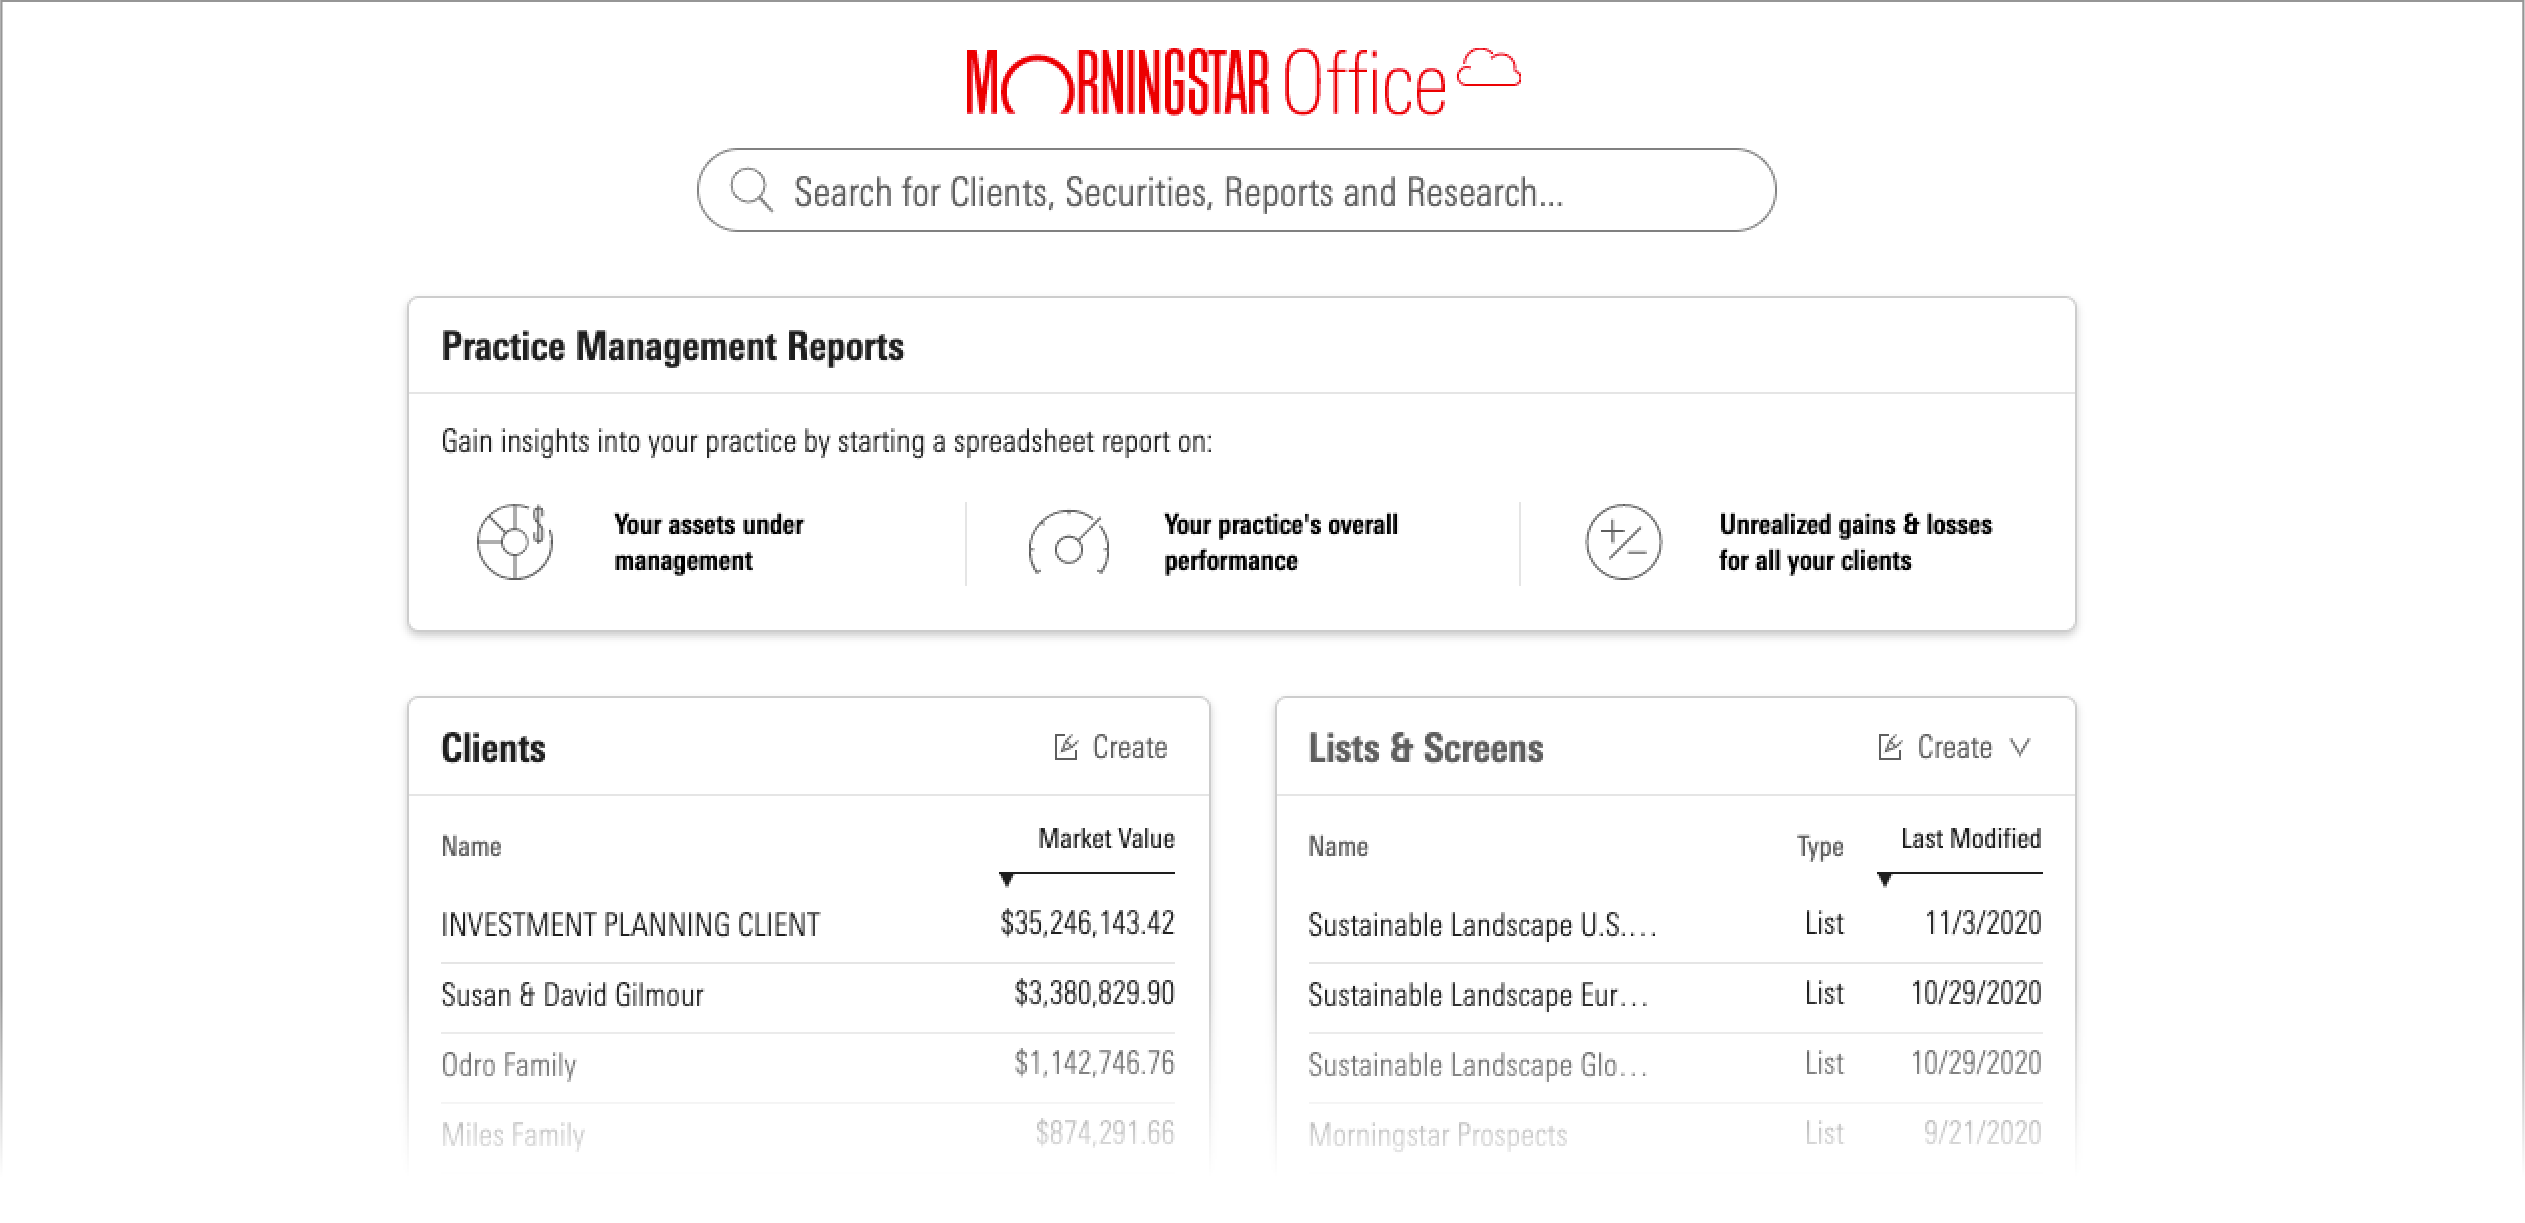
Task: Click the Type column header in Lists & Screens
Action: coord(1819,847)
